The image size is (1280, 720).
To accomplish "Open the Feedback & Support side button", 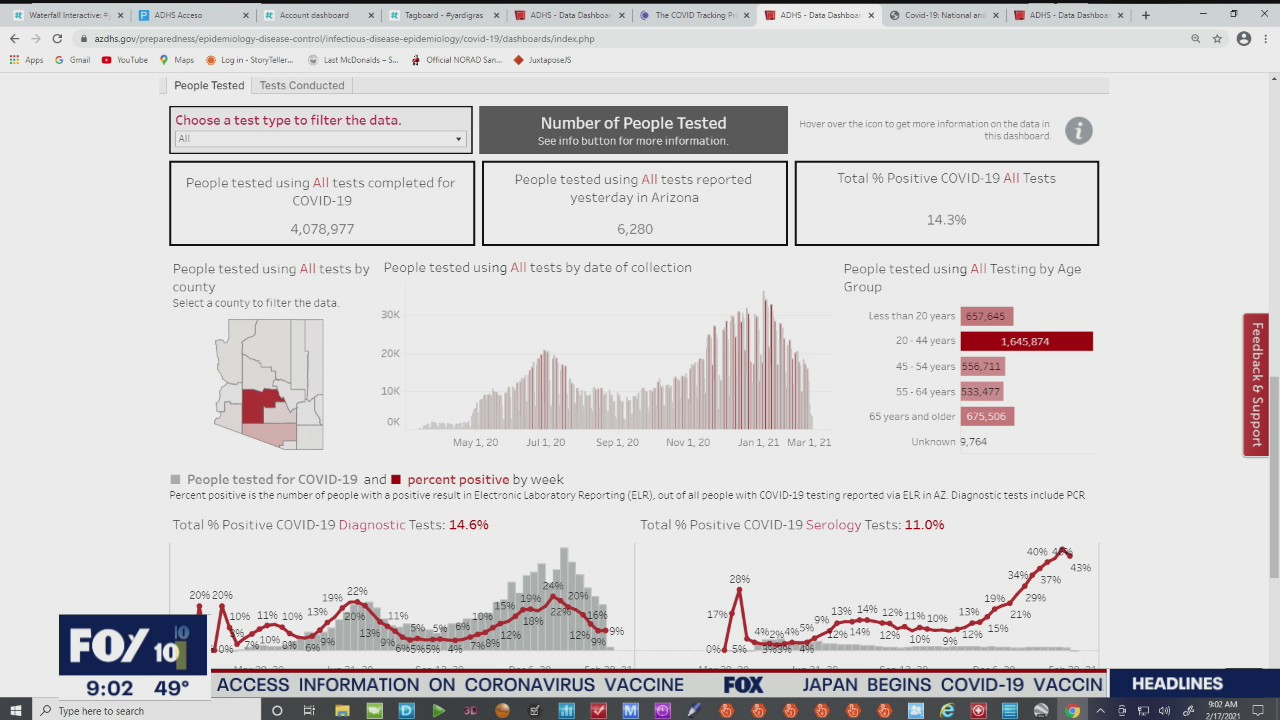I will point(1256,385).
